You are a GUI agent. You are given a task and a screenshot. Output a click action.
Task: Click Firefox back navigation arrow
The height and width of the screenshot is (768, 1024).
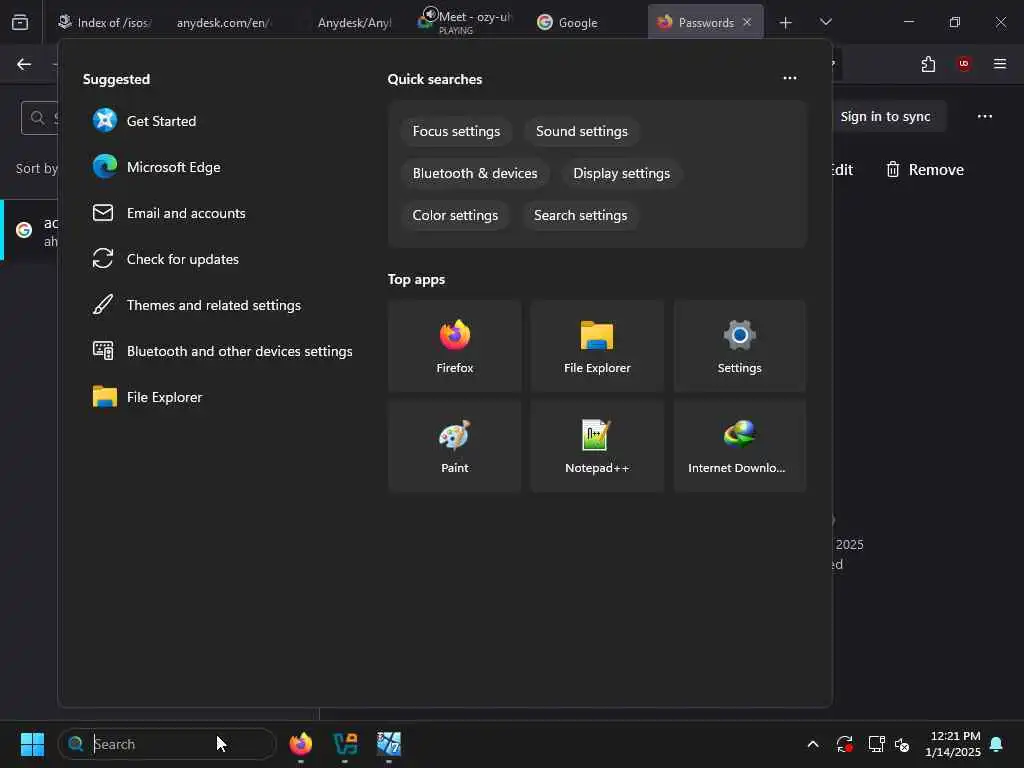point(24,64)
